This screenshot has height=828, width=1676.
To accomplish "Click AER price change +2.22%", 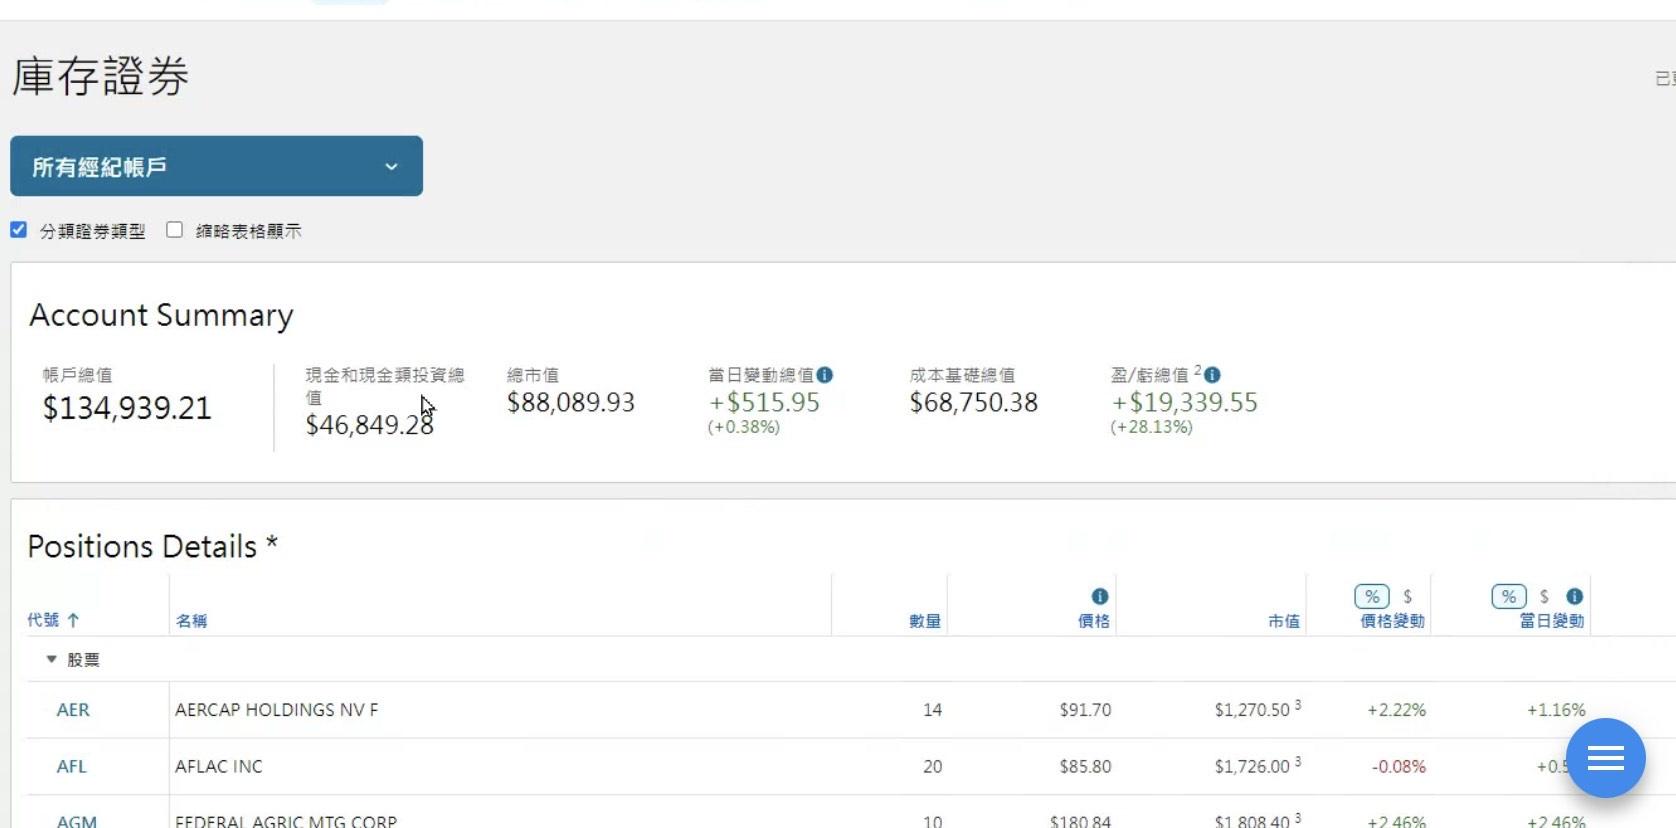I will click(1397, 710).
